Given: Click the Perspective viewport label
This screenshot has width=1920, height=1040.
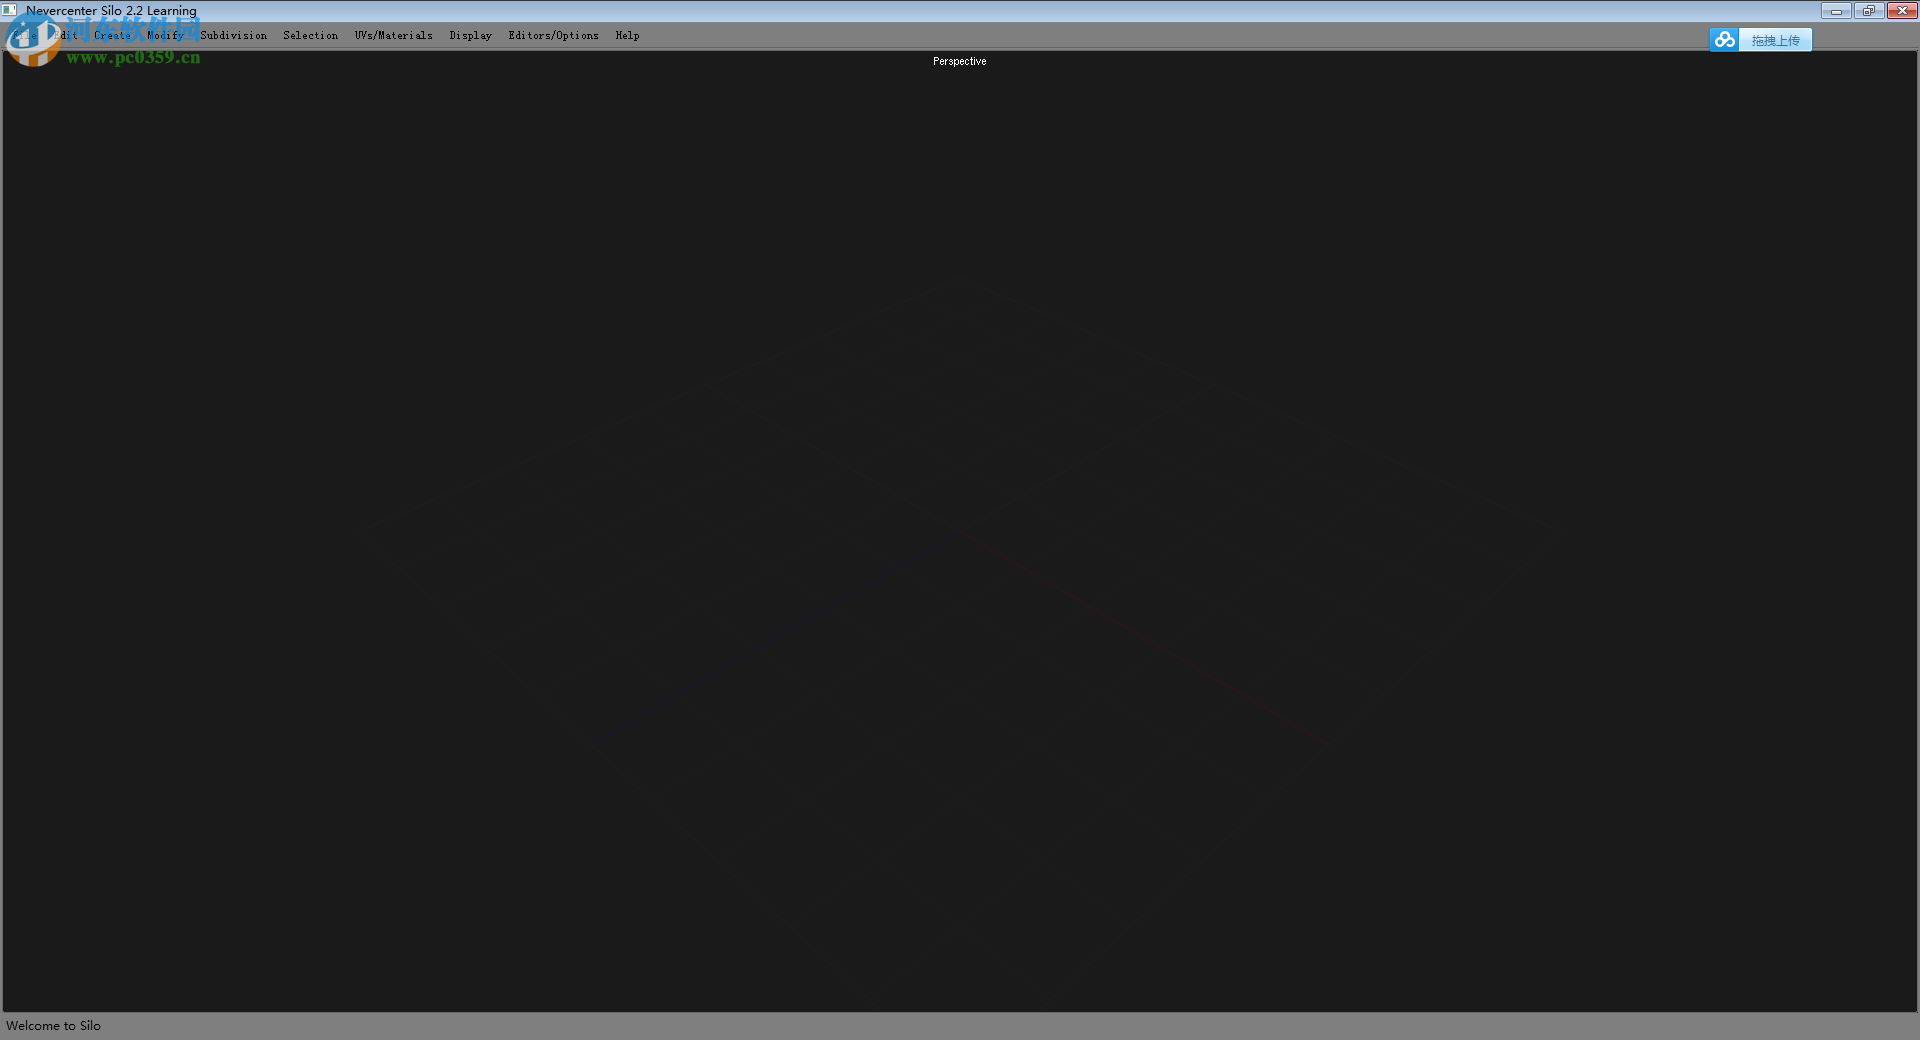Looking at the screenshot, I should click(x=959, y=61).
